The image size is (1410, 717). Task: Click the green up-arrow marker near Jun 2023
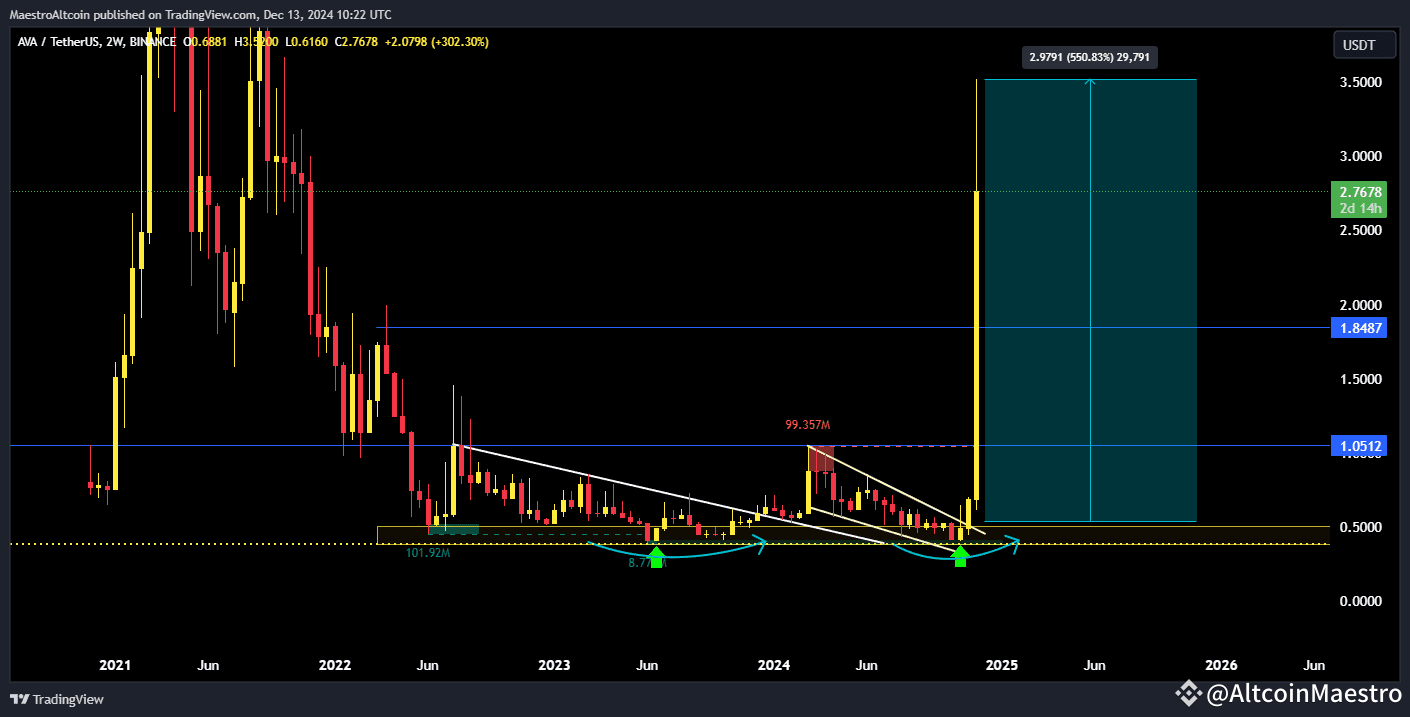(x=655, y=558)
